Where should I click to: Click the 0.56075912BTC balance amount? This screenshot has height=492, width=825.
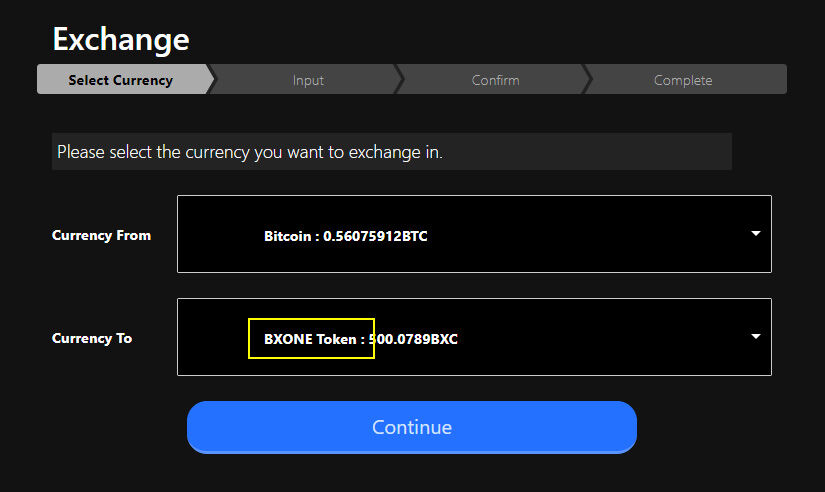[376, 236]
